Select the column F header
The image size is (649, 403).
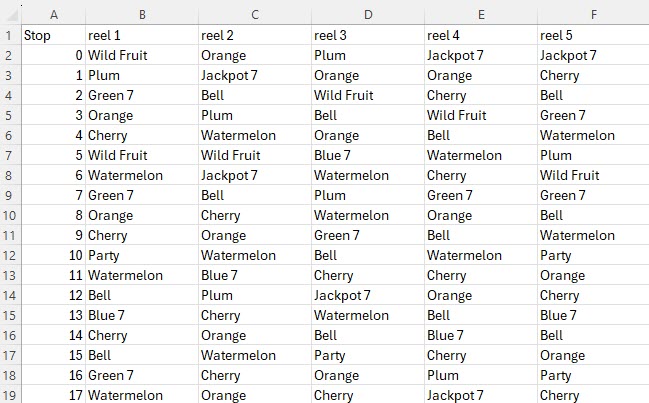(x=593, y=12)
